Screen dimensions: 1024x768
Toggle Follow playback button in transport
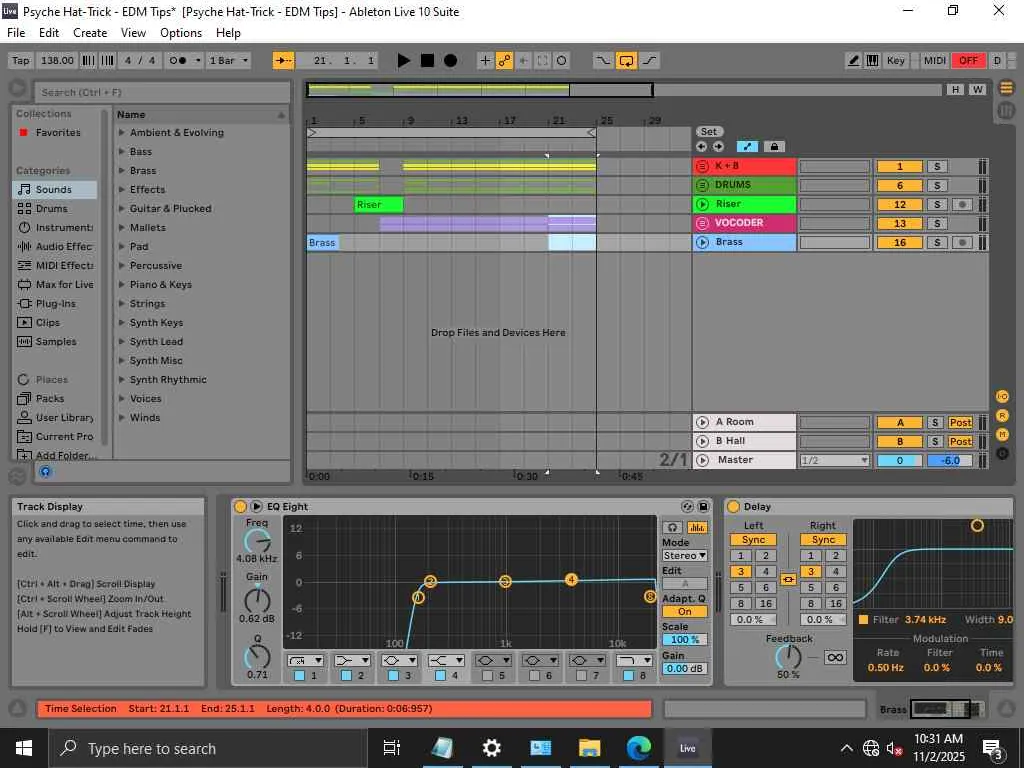pos(283,61)
